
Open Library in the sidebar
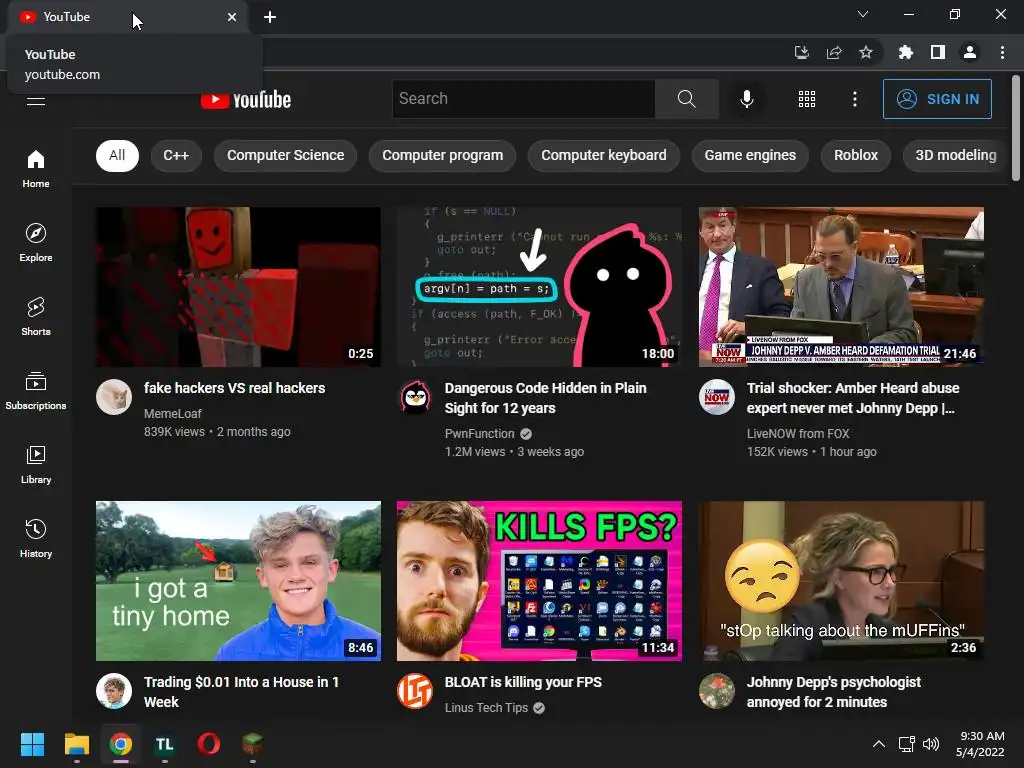(x=36, y=464)
